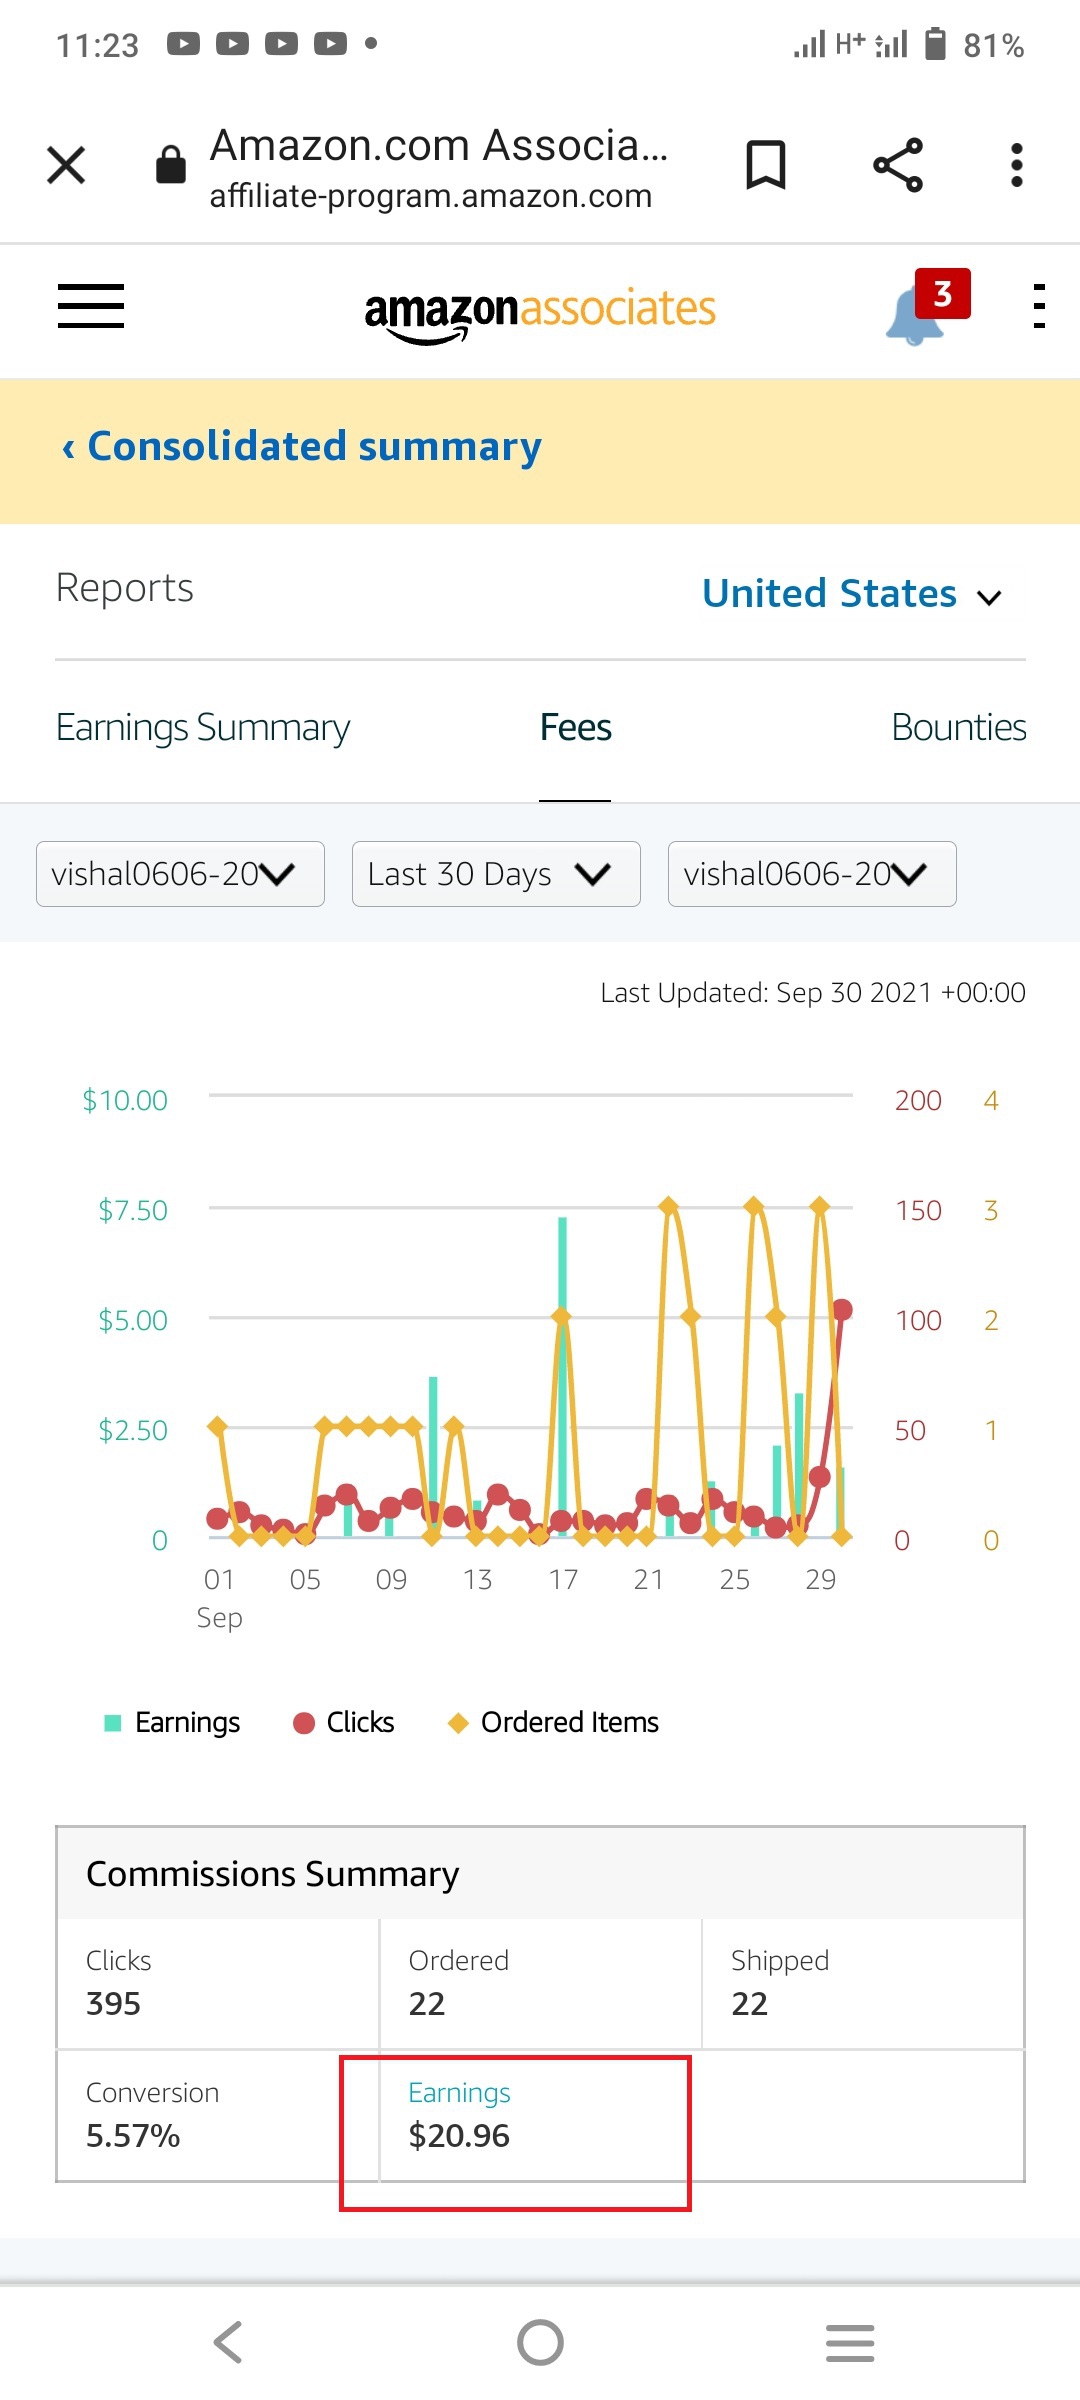Toggle the Clicks legend series
Image resolution: width=1080 pixels, height=2400 pixels.
(343, 1722)
